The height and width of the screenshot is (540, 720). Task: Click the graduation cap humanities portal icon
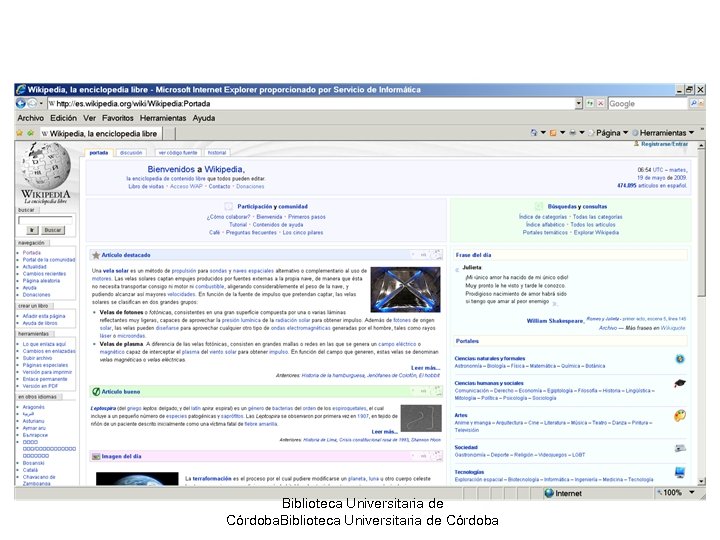click(x=680, y=383)
